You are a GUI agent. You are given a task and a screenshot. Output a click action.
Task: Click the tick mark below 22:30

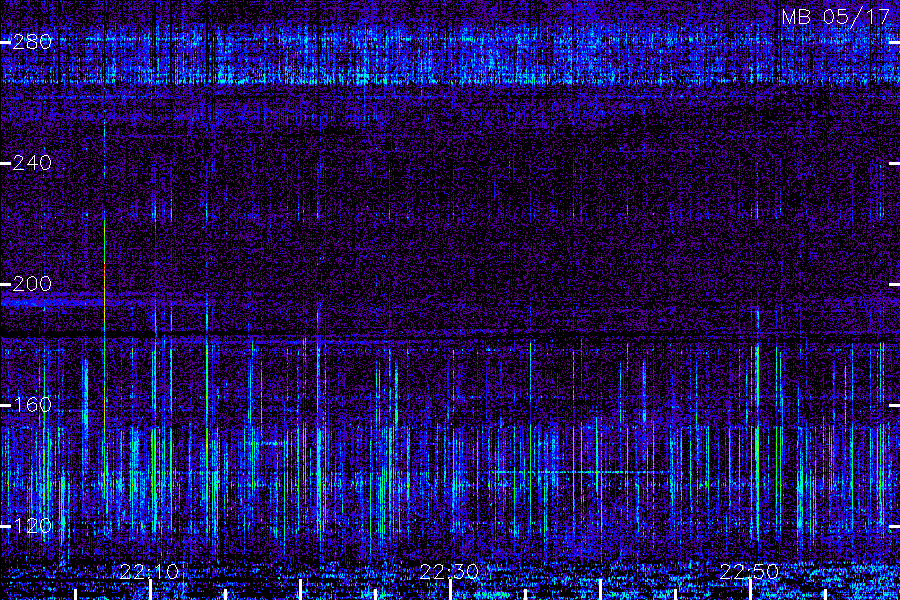pyautogui.click(x=451, y=590)
